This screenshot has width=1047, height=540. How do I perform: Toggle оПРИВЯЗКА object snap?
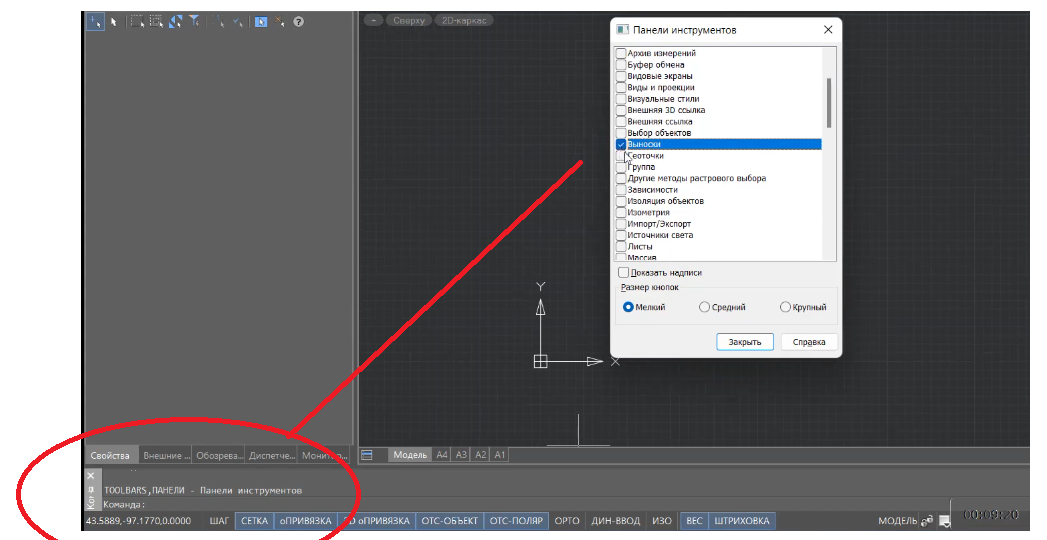pyautogui.click(x=305, y=521)
